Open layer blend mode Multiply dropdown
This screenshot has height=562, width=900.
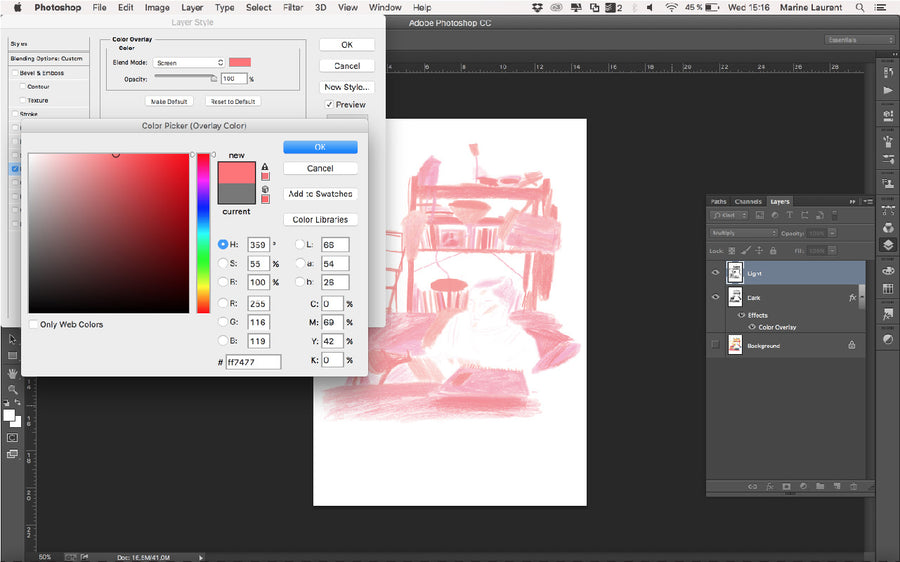743,233
